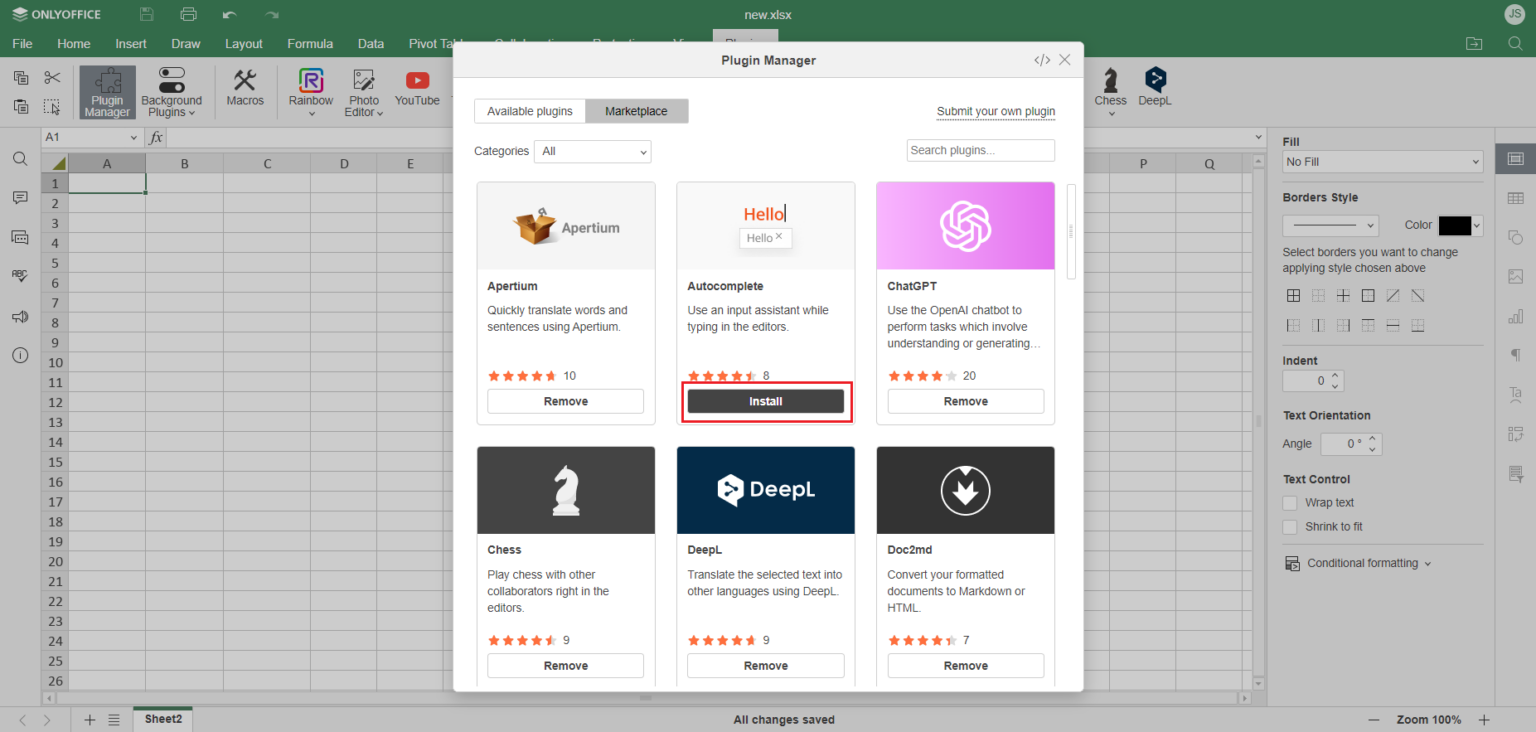Follow the Submit your own plugin link

pos(995,111)
